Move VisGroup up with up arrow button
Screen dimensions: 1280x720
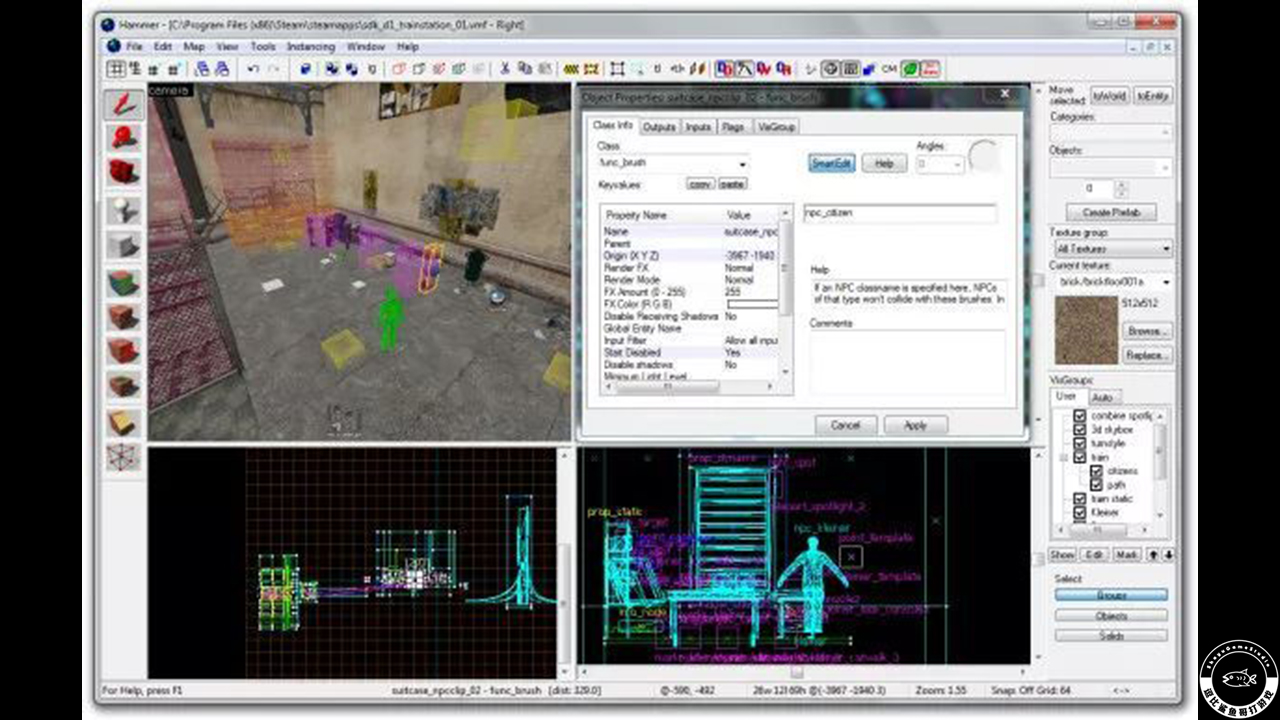coord(1153,554)
